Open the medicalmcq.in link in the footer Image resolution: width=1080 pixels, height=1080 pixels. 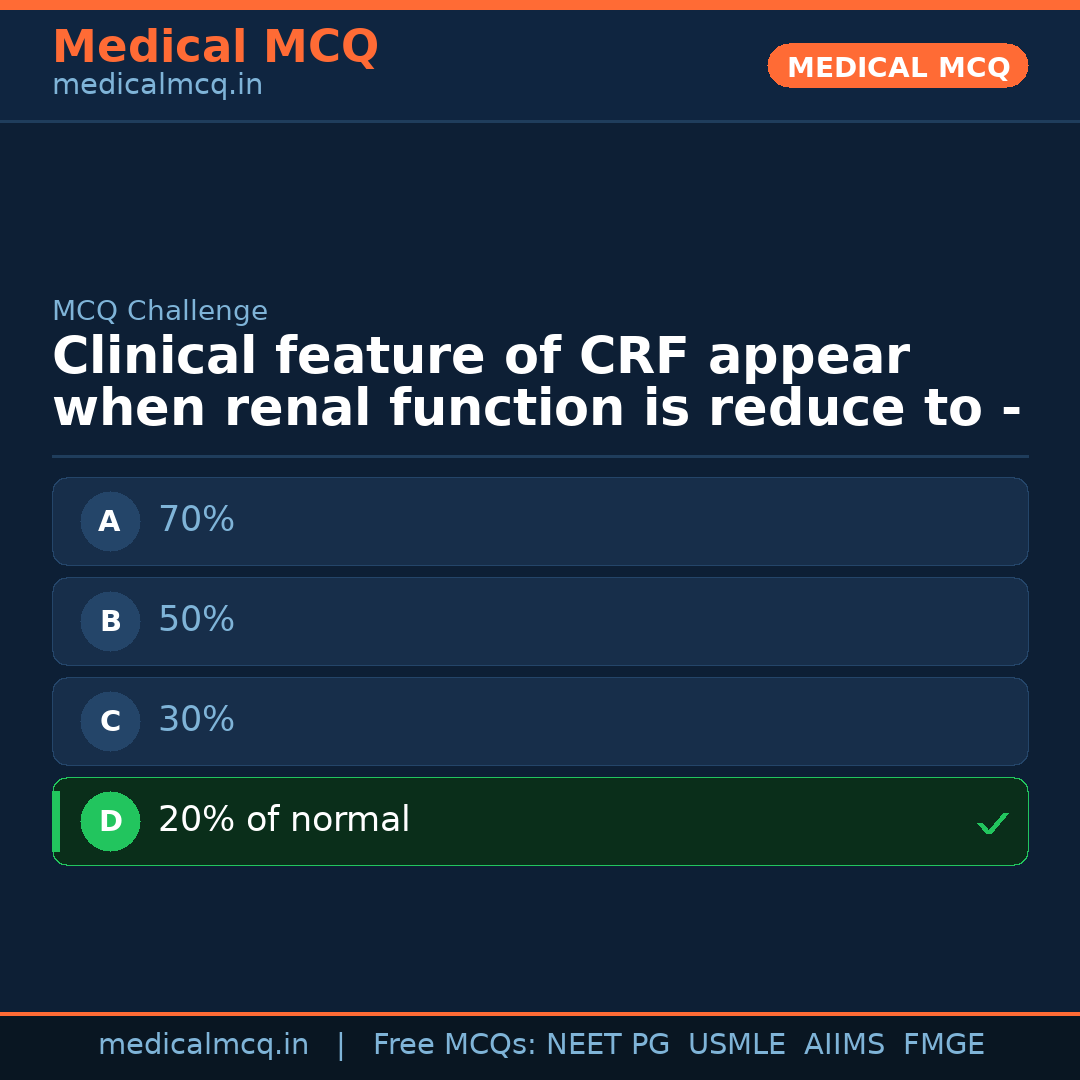203,1045
